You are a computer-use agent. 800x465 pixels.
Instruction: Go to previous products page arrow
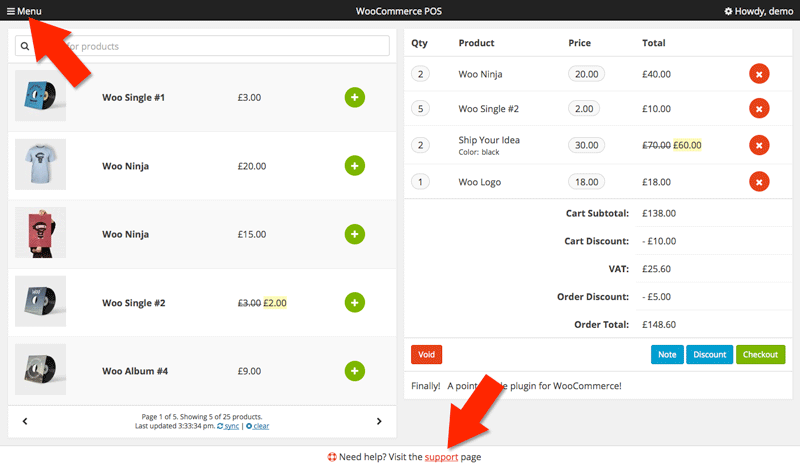pos(25,421)
